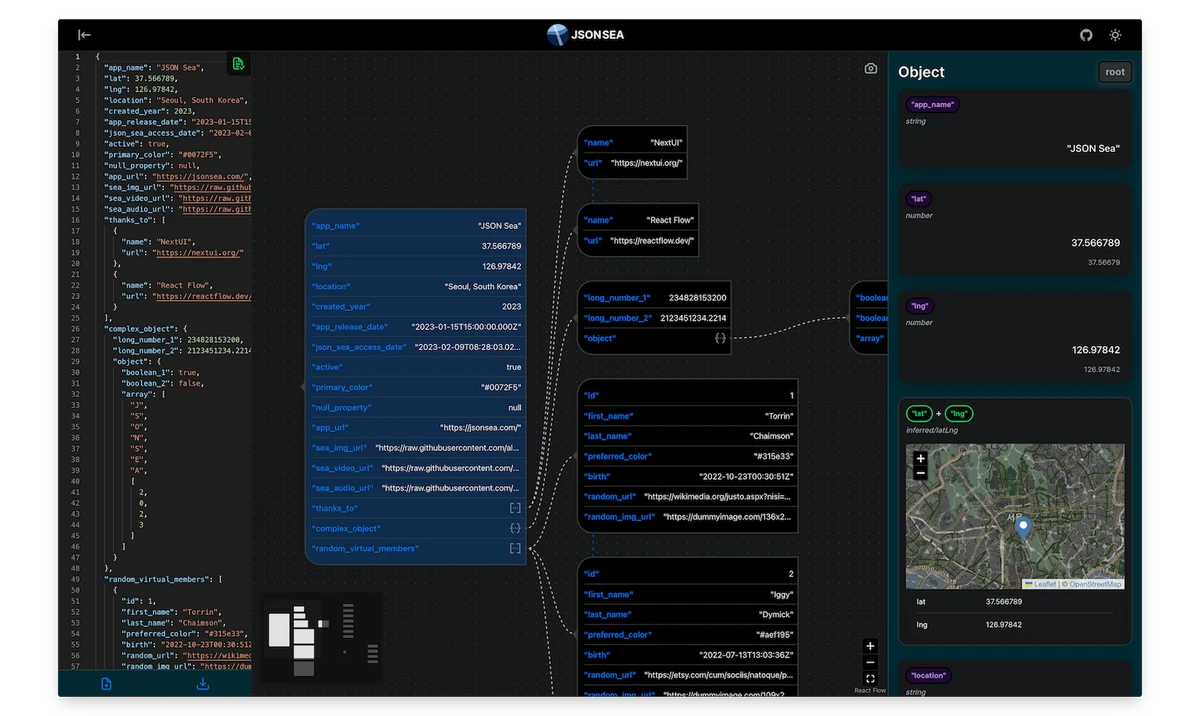Image resolution: width=1200 pixels, height=716 pixels.
Task: Click the "last_name" row showing Dymick
Action: (688, 614)
